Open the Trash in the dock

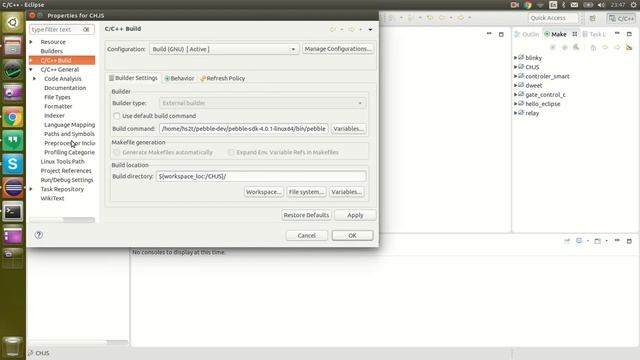[13, 346]
